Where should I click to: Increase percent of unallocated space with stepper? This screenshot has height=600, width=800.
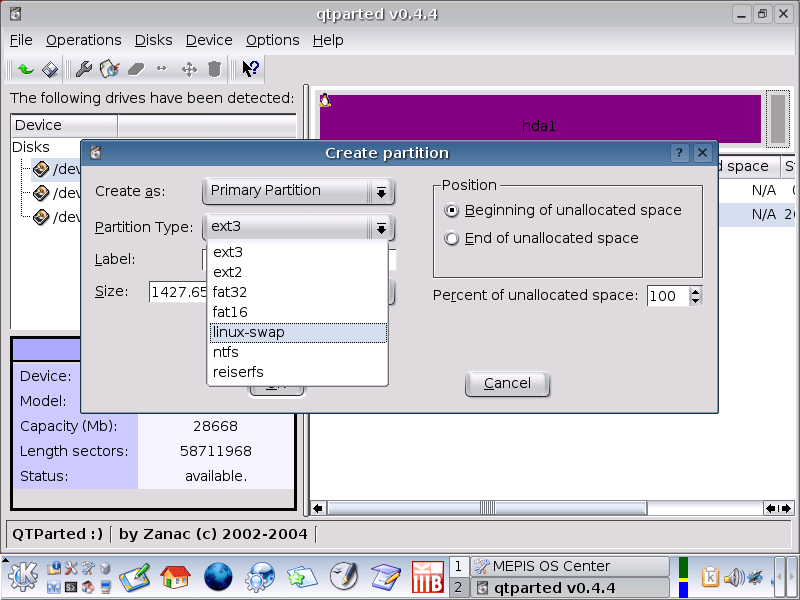click(694, 290)
